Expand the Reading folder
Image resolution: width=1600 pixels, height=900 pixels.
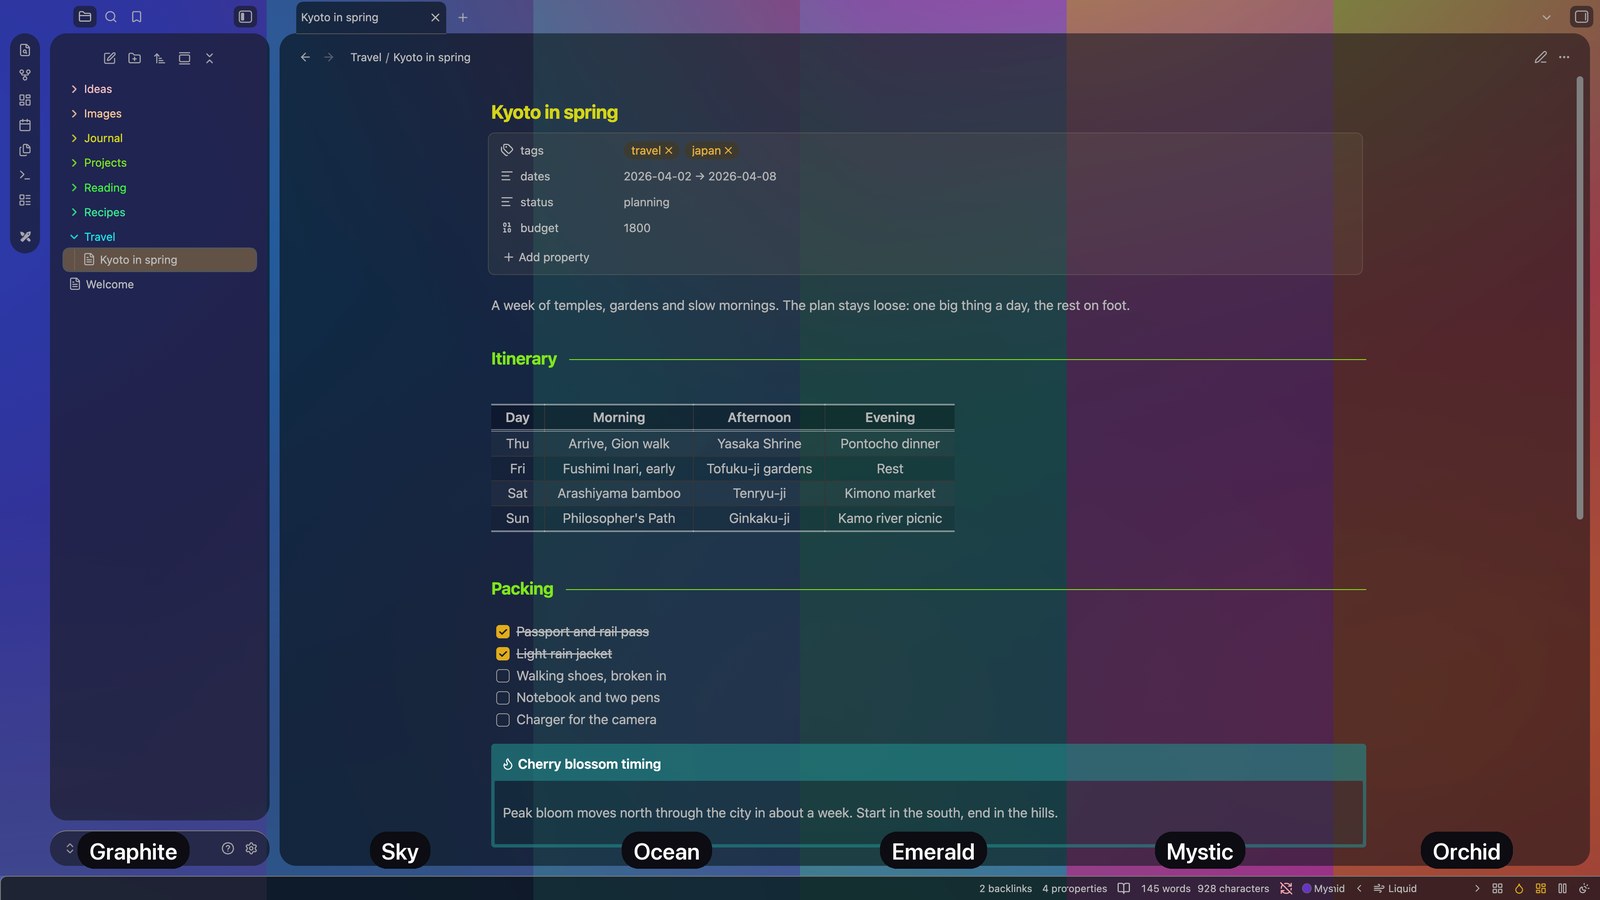pos(74,188)
